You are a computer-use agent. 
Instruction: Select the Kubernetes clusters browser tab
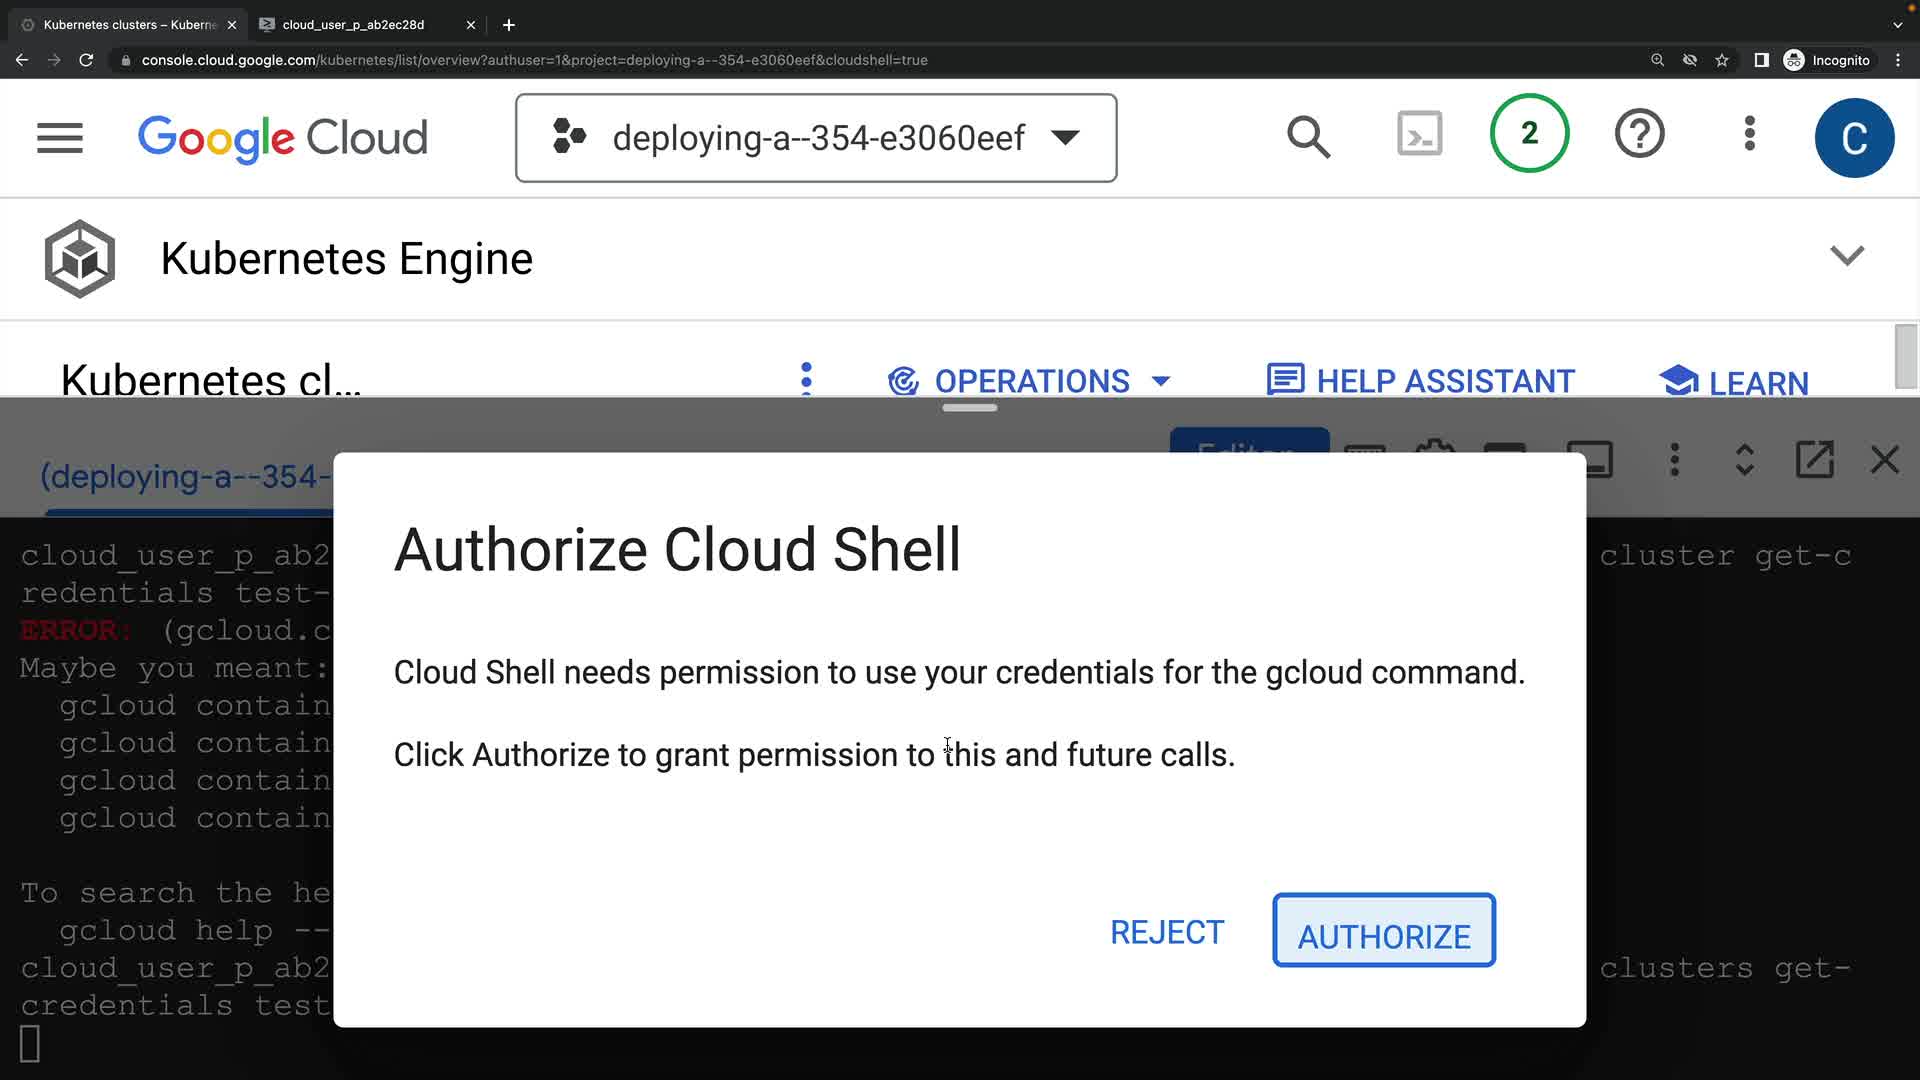130,25
